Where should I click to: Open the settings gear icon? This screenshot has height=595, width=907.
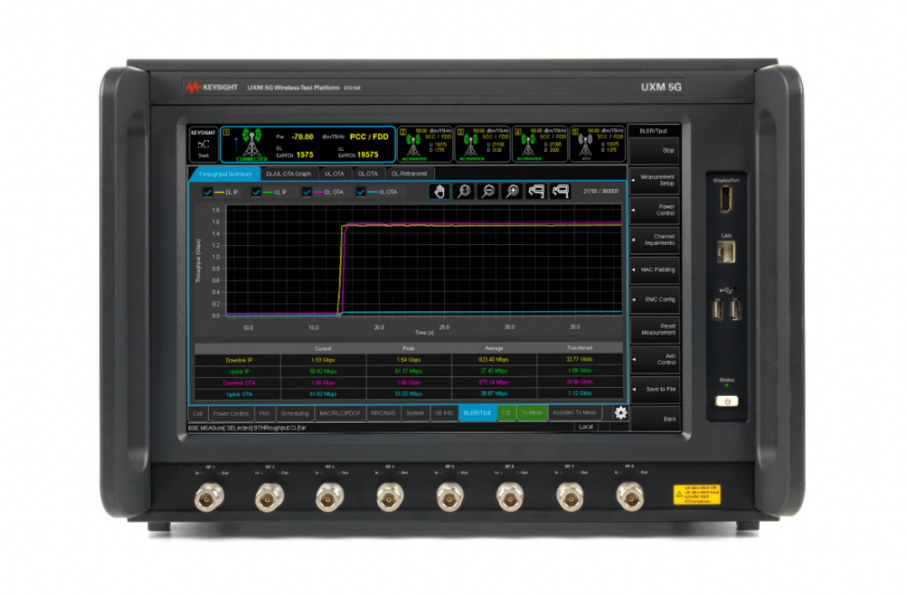621,412
